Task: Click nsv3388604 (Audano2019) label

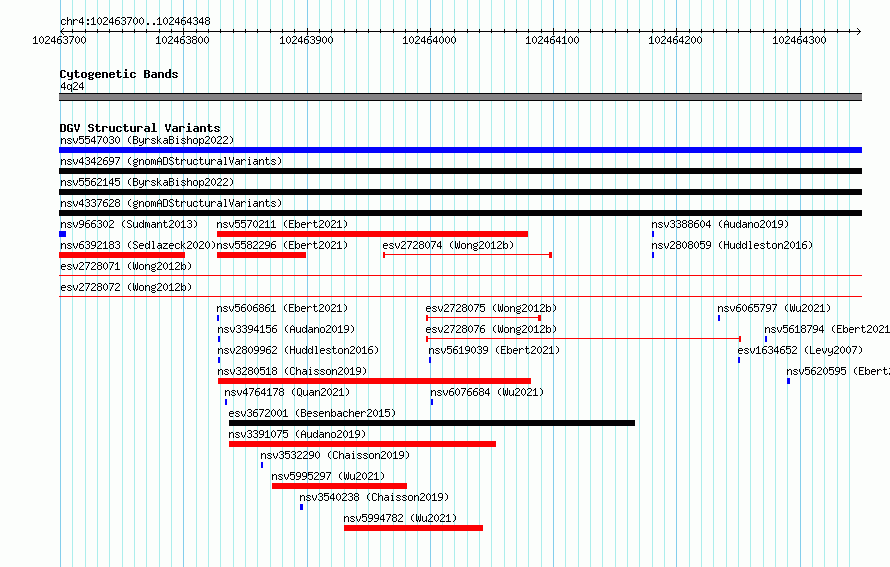Action: [720, 224]
